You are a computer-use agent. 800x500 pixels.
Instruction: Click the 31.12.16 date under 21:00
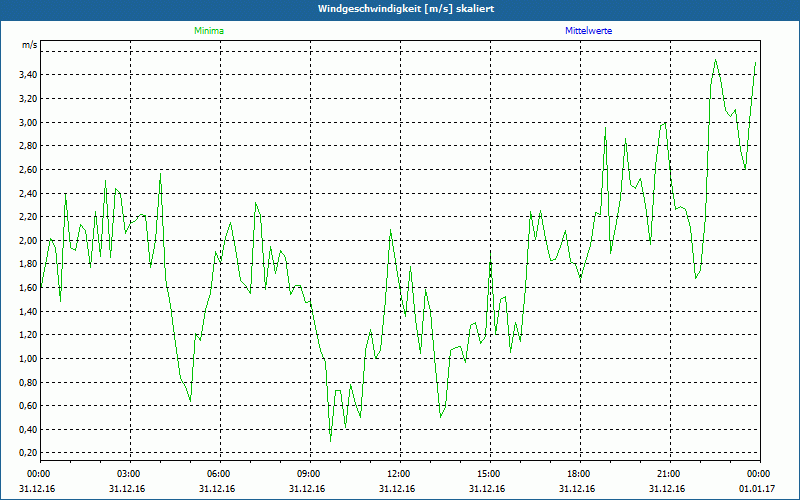point(667,489)
